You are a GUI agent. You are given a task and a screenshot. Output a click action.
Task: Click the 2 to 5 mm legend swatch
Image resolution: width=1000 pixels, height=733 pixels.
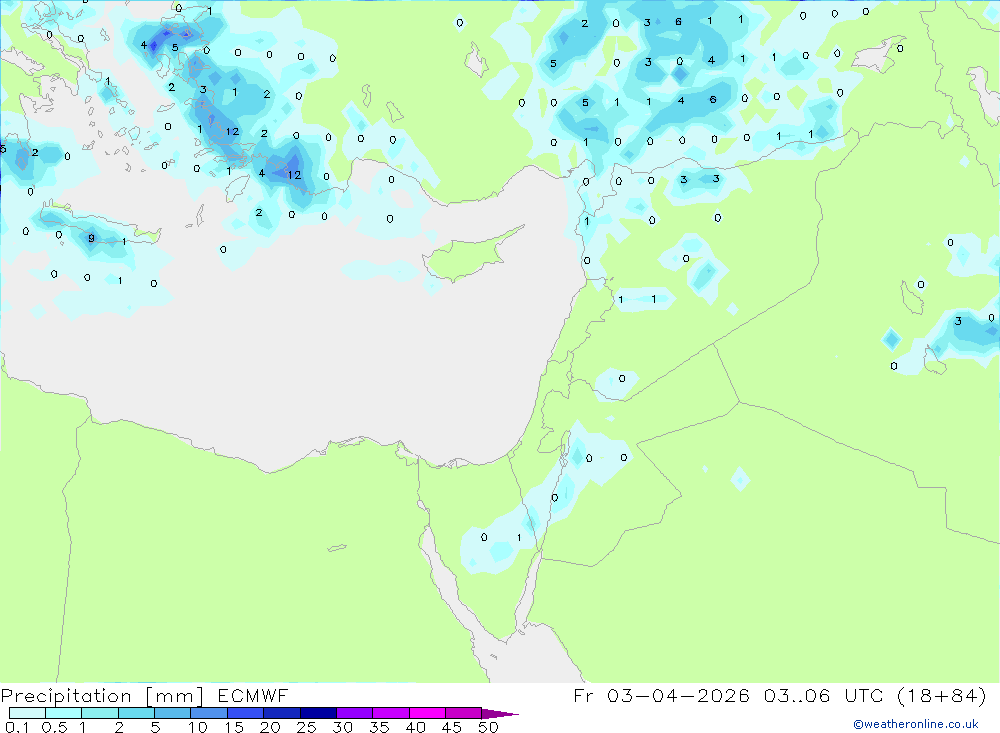[x=136, y=713]
